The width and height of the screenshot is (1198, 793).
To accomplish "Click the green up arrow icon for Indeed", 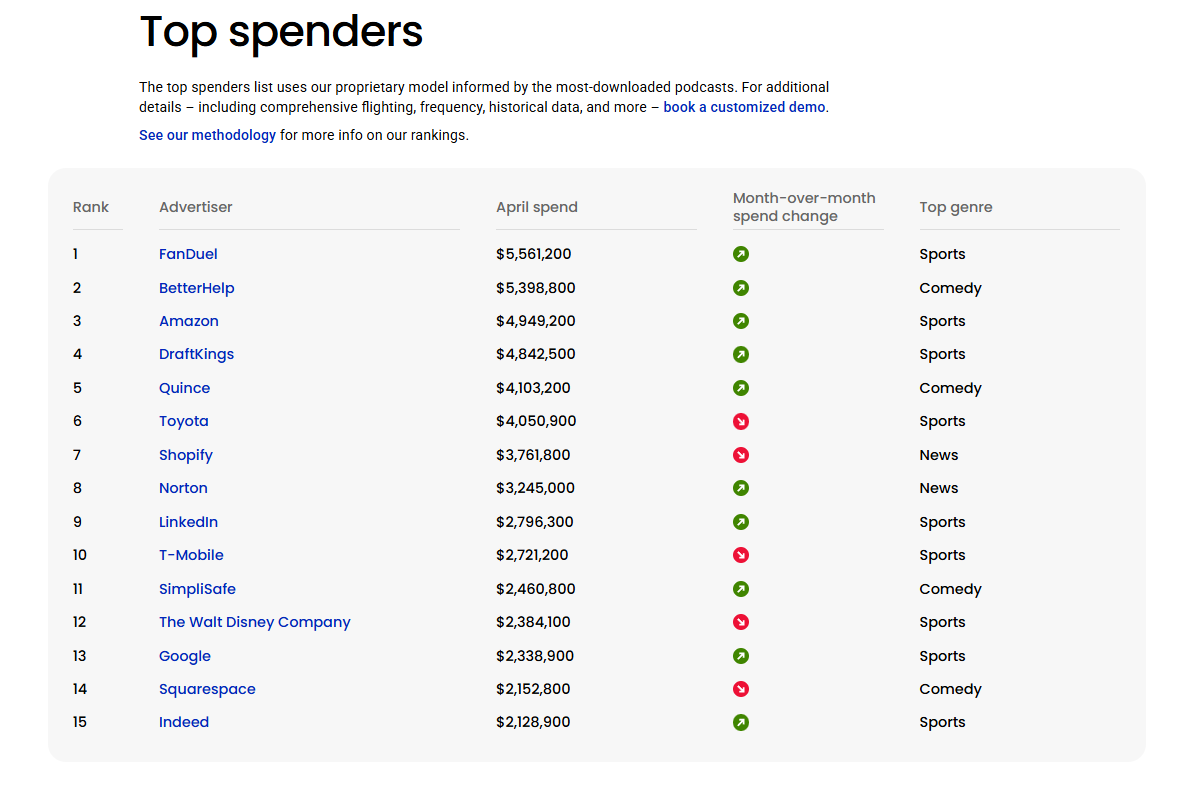I will (x=741, y=722).
